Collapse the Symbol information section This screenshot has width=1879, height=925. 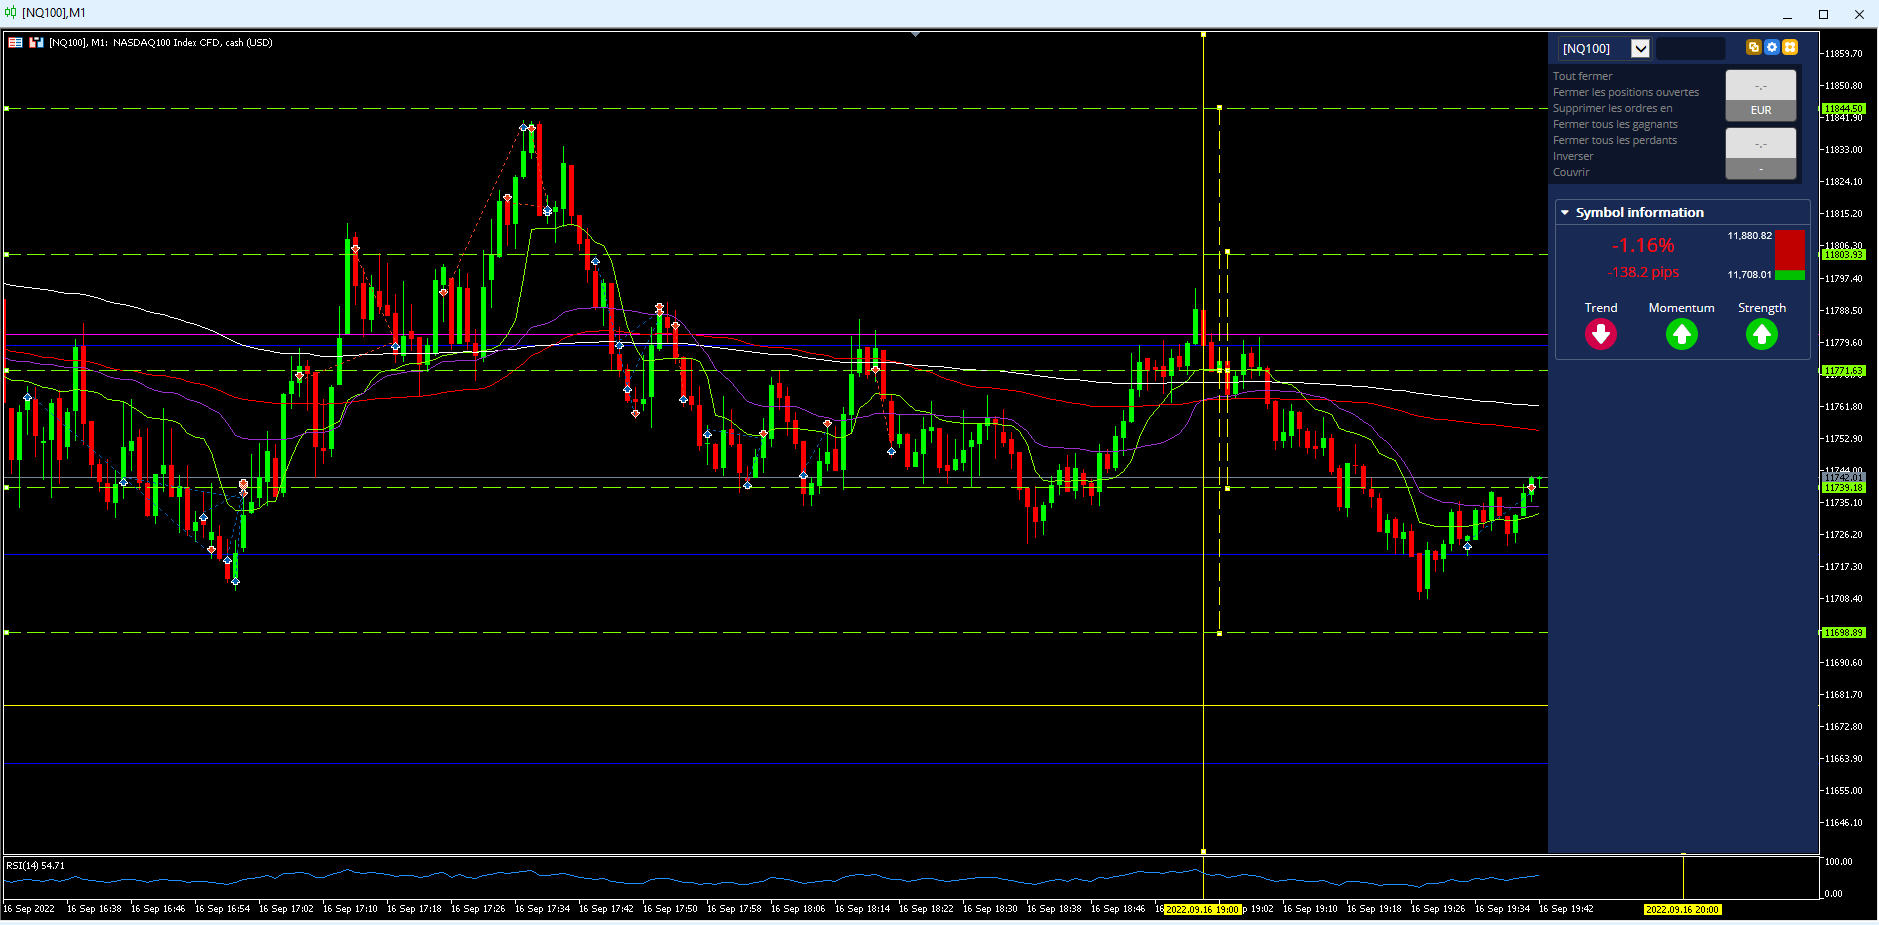[x=1565, y=212]
